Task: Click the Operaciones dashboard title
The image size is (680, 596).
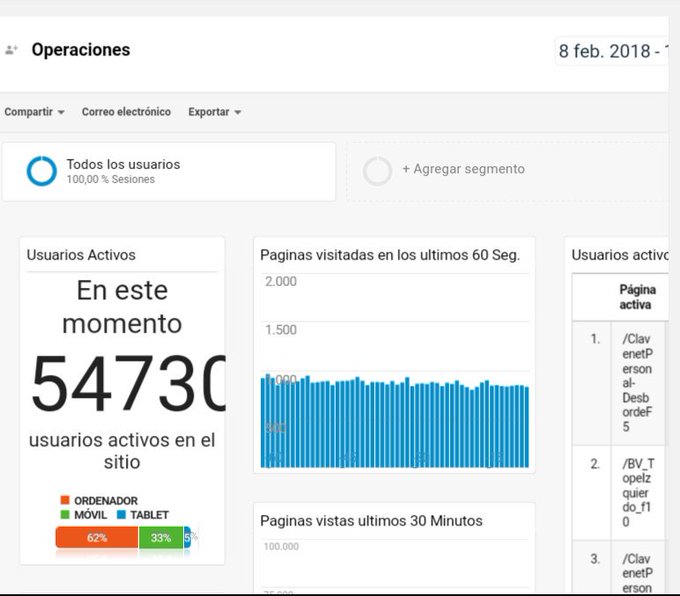Action: coord(81,50)
